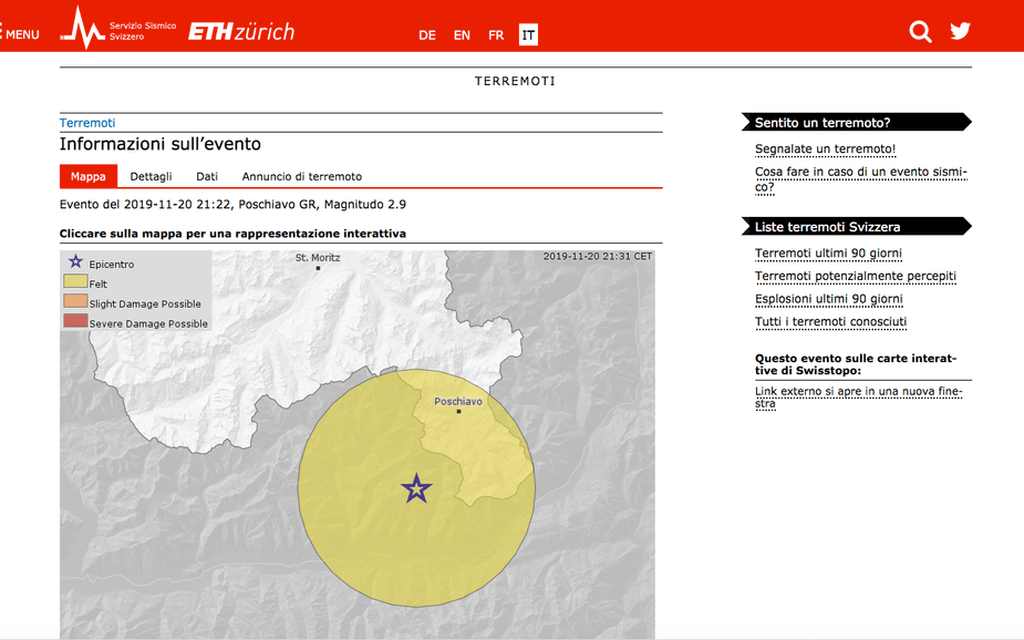The height and width of the screenshot is (640, 1024).
Task: Select the Annuncio di terremoto tab
Action: pyautogui.click(x=301, y=176)
